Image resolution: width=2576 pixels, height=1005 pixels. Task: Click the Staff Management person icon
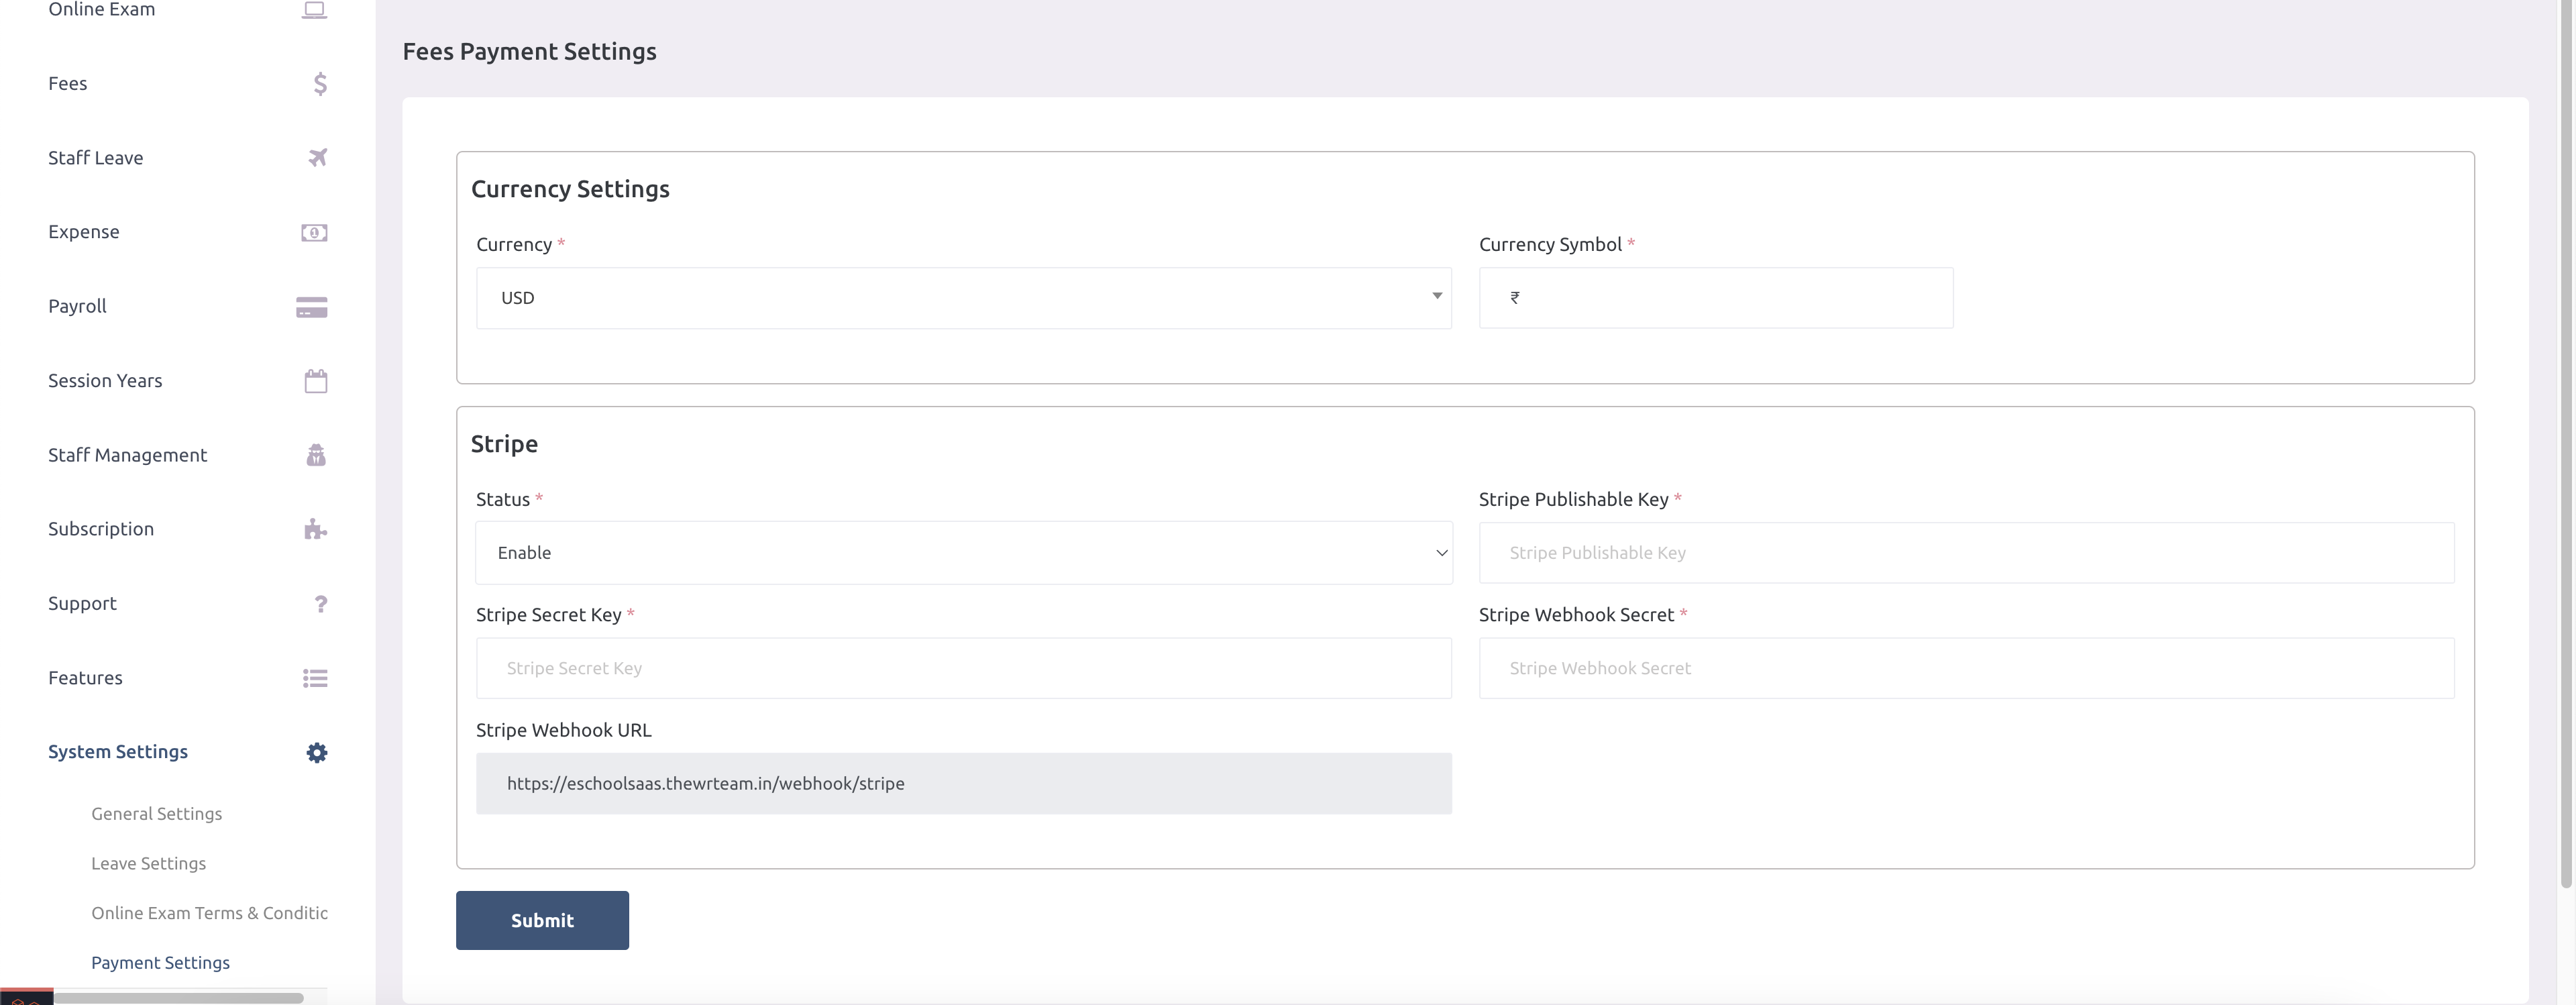tap(316, 456)
